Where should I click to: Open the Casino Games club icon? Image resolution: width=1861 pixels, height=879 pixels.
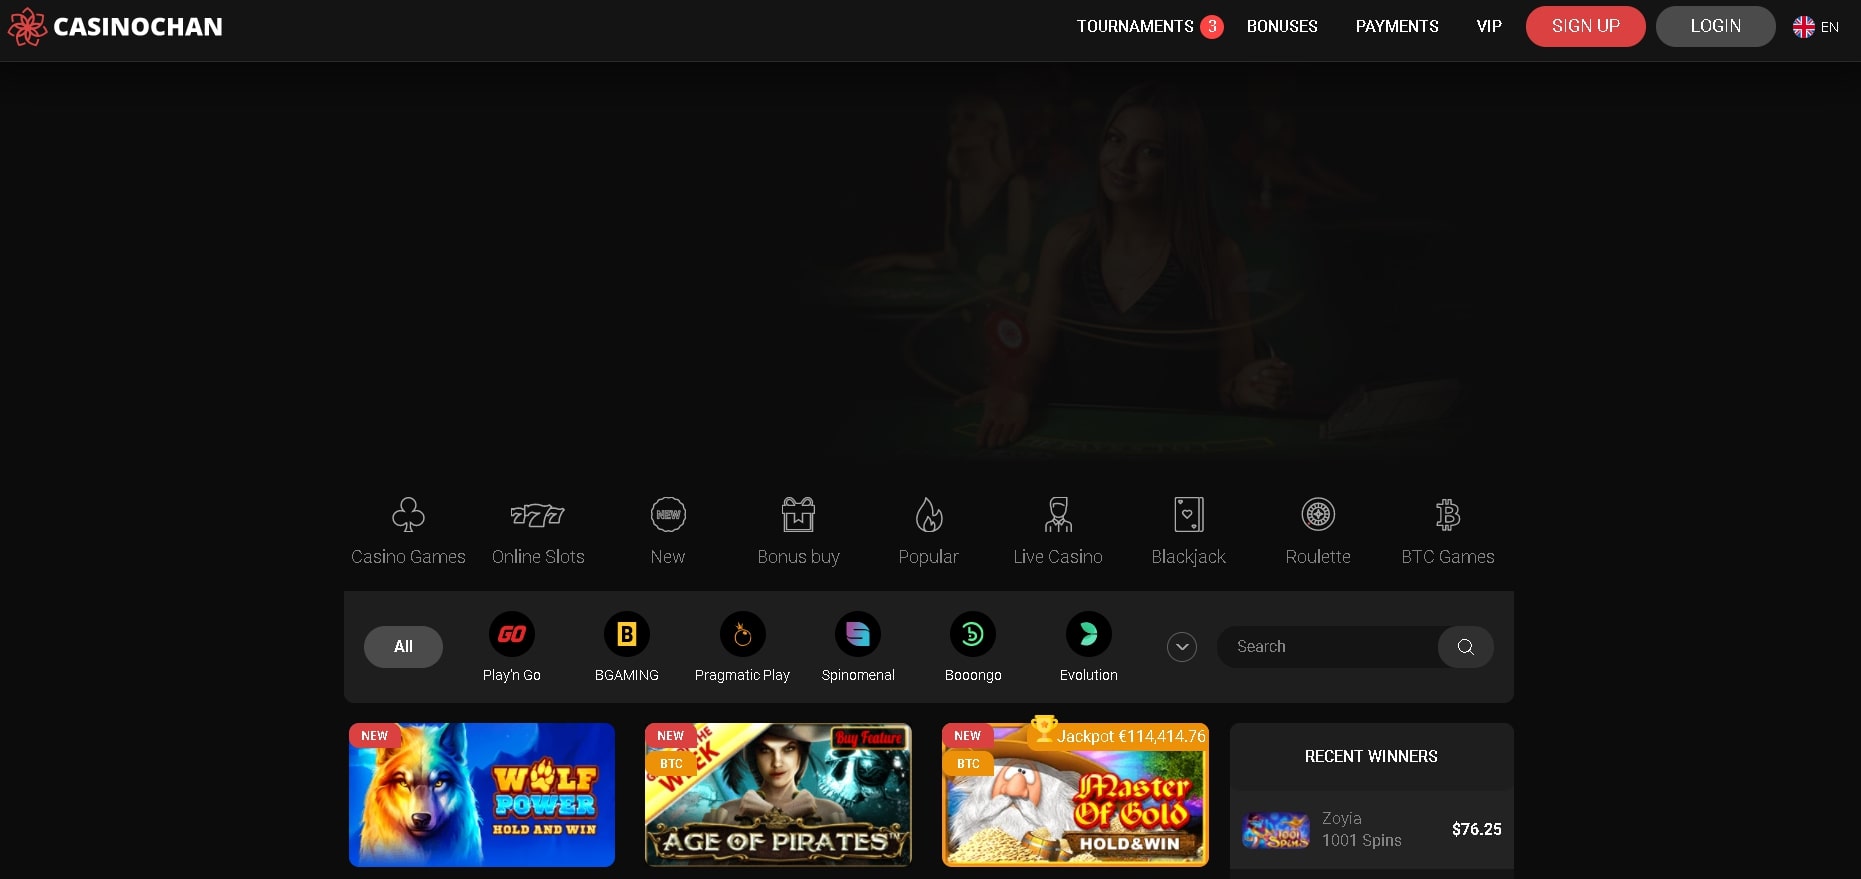point(408,515)
